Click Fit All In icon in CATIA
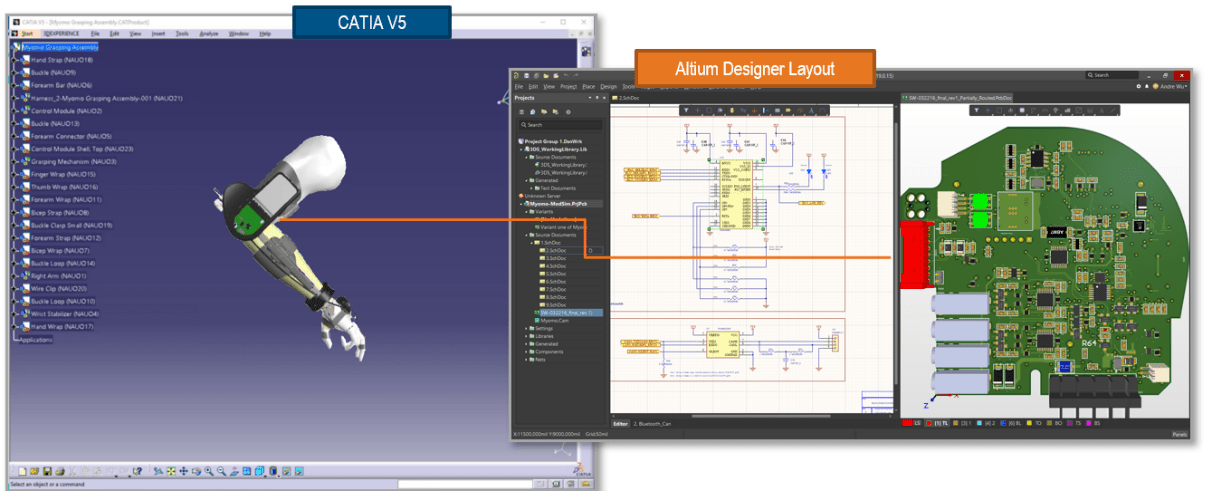 (171, 471)
